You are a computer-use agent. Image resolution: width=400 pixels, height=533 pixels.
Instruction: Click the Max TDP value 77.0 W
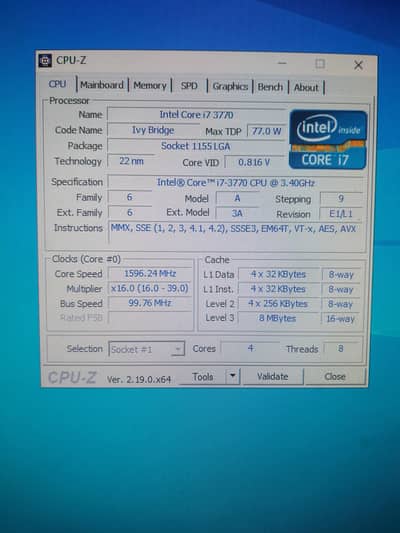coord(266,131)
